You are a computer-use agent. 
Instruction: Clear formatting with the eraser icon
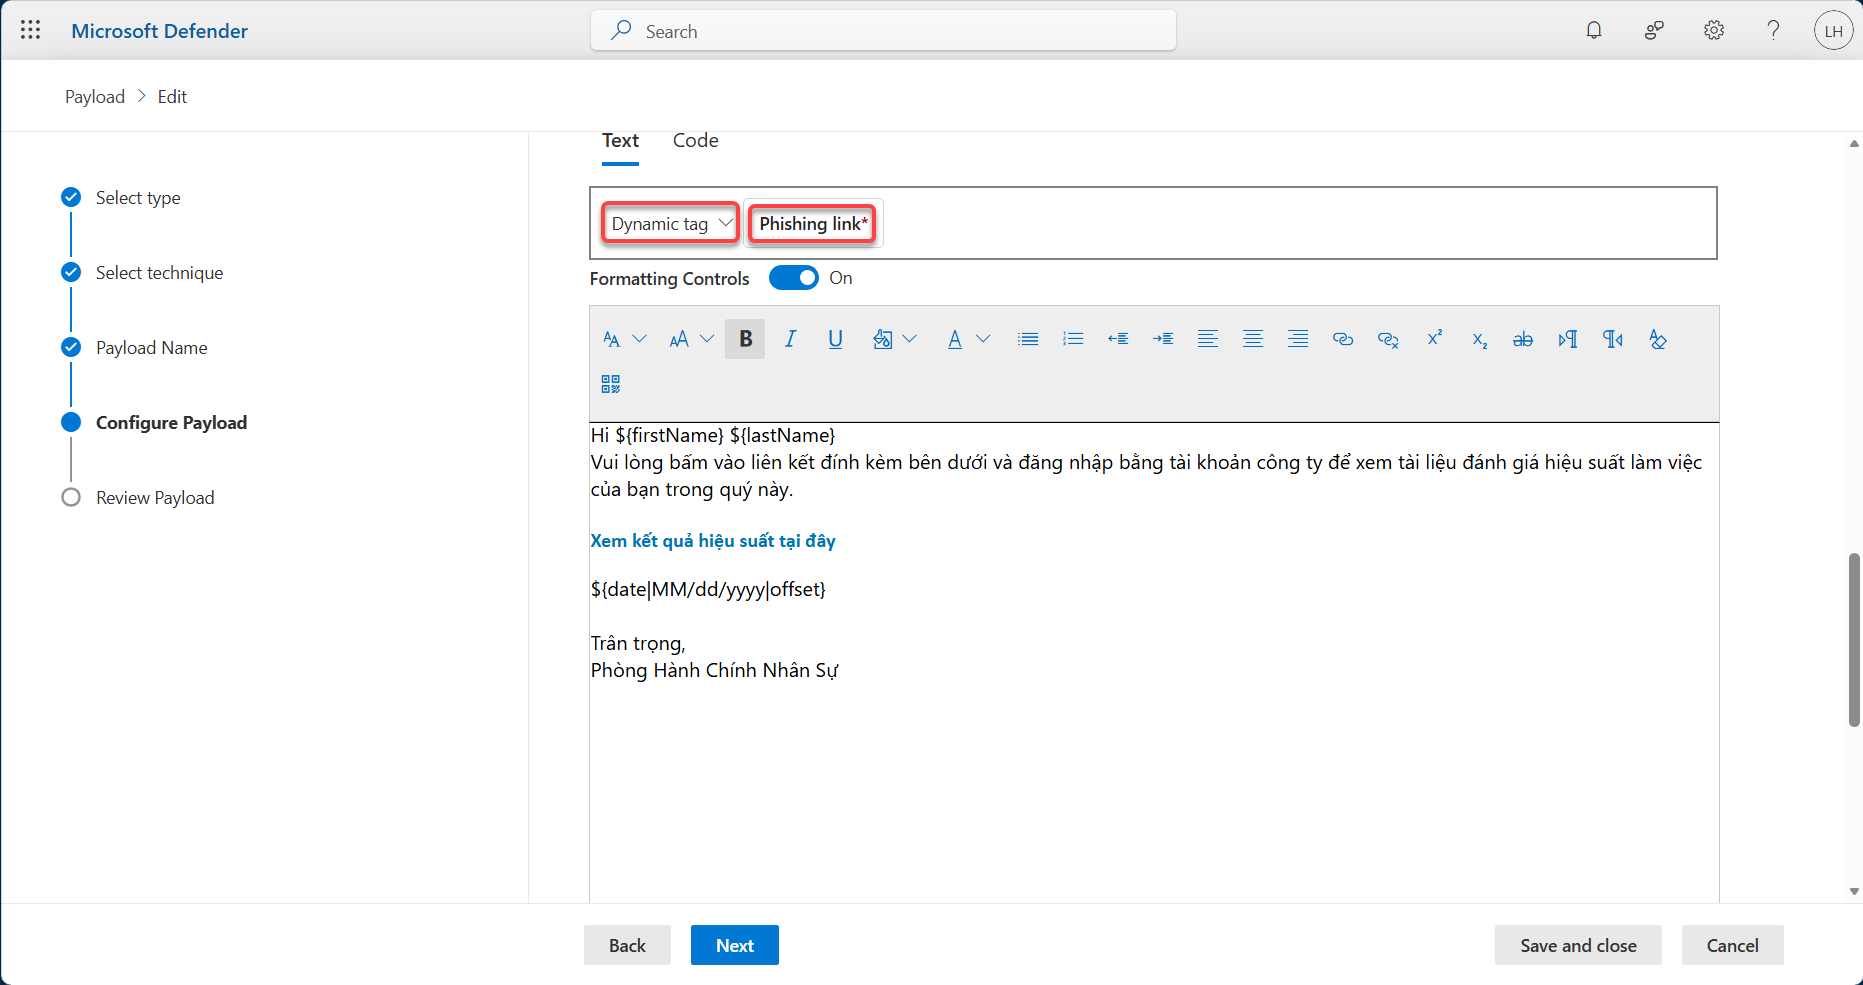pos(1658,339)
